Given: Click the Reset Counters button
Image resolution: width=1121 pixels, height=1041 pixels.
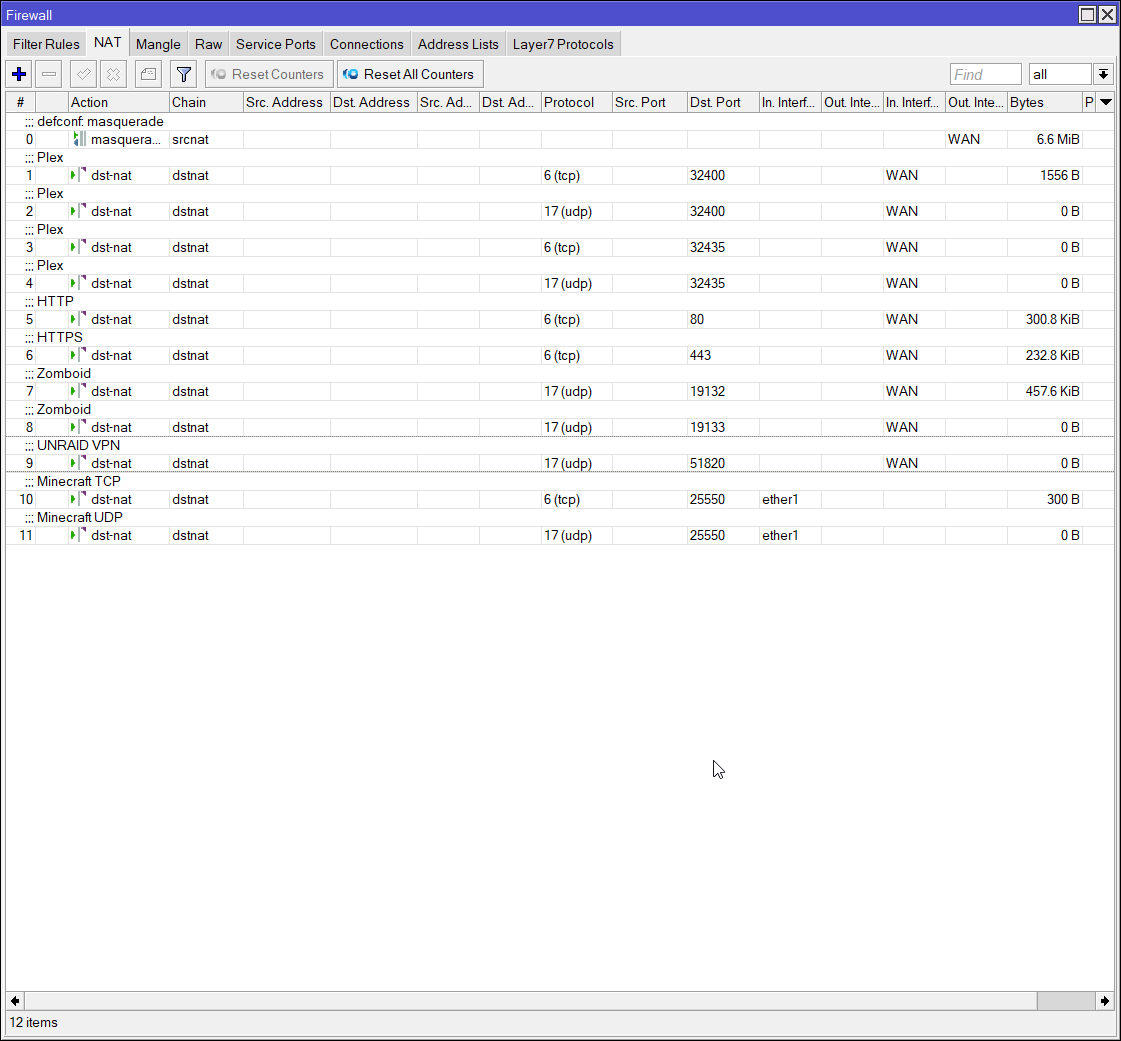Looking at the screenshot, I should 269,74.
